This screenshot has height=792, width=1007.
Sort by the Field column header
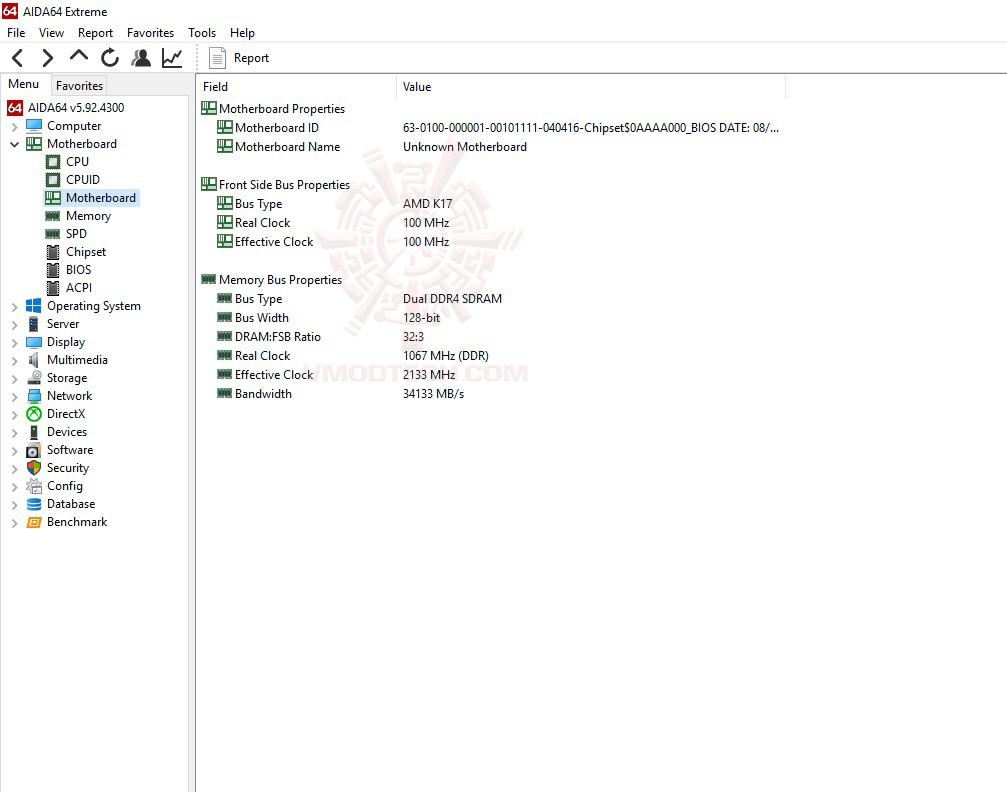[296, 87]
